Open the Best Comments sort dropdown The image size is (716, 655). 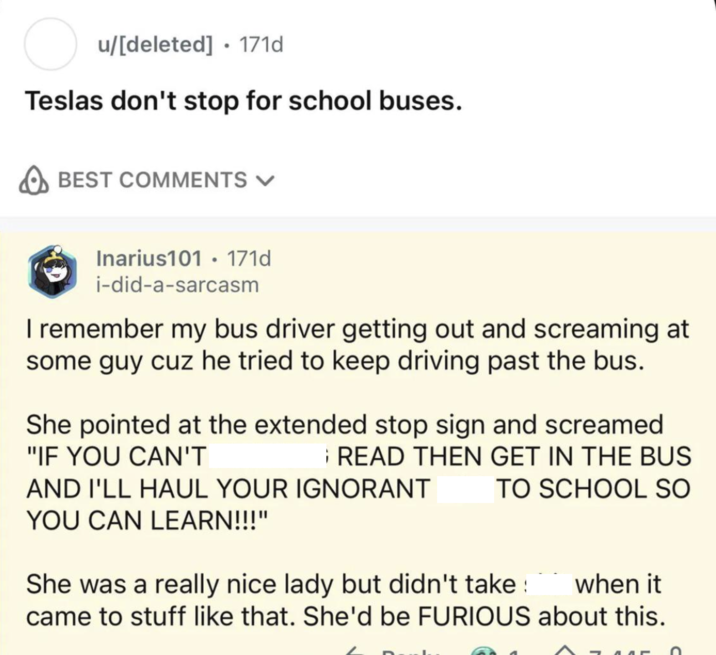150,181
